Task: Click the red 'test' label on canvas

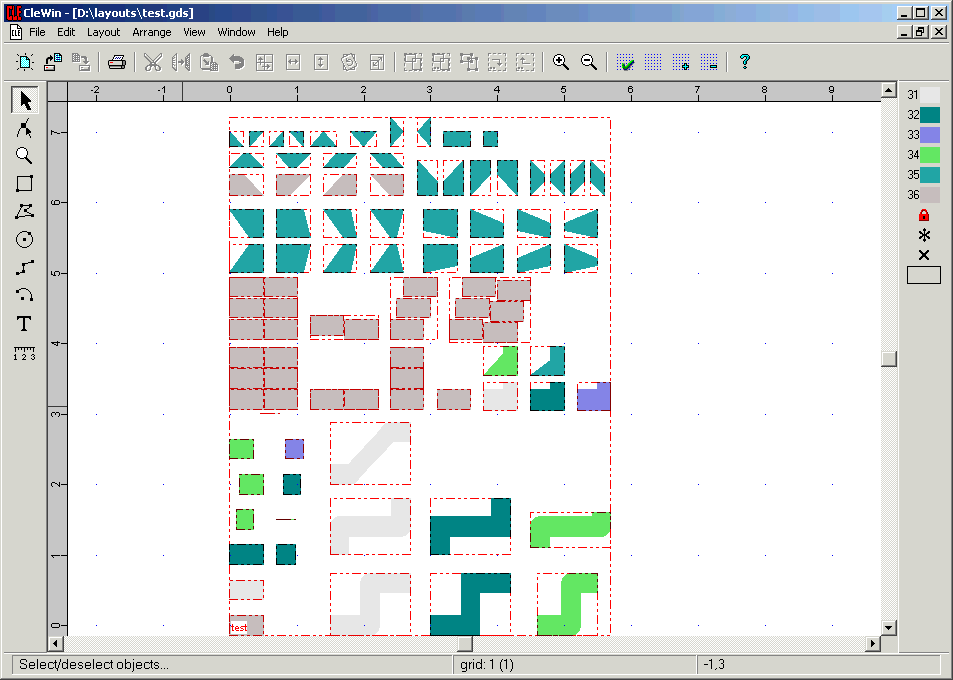Action: (x=239, y=628)
